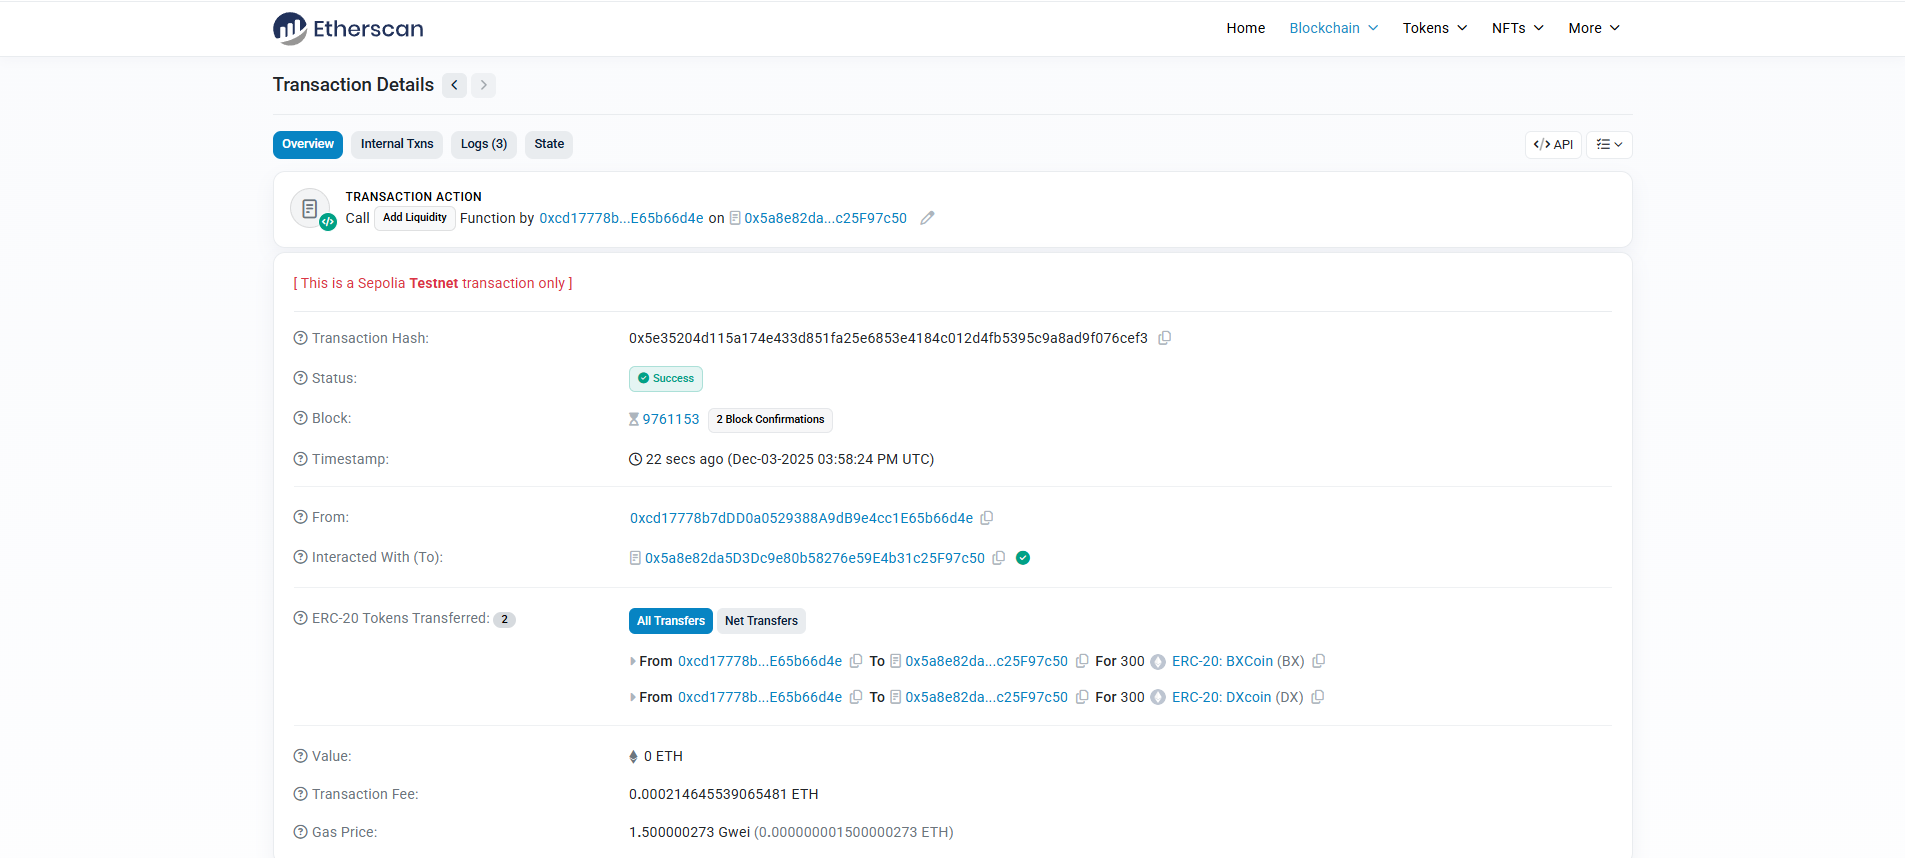This screenshot has width=1905, height=858.
Task: Go to previous transaction arrow
Action: pos(455,85)
